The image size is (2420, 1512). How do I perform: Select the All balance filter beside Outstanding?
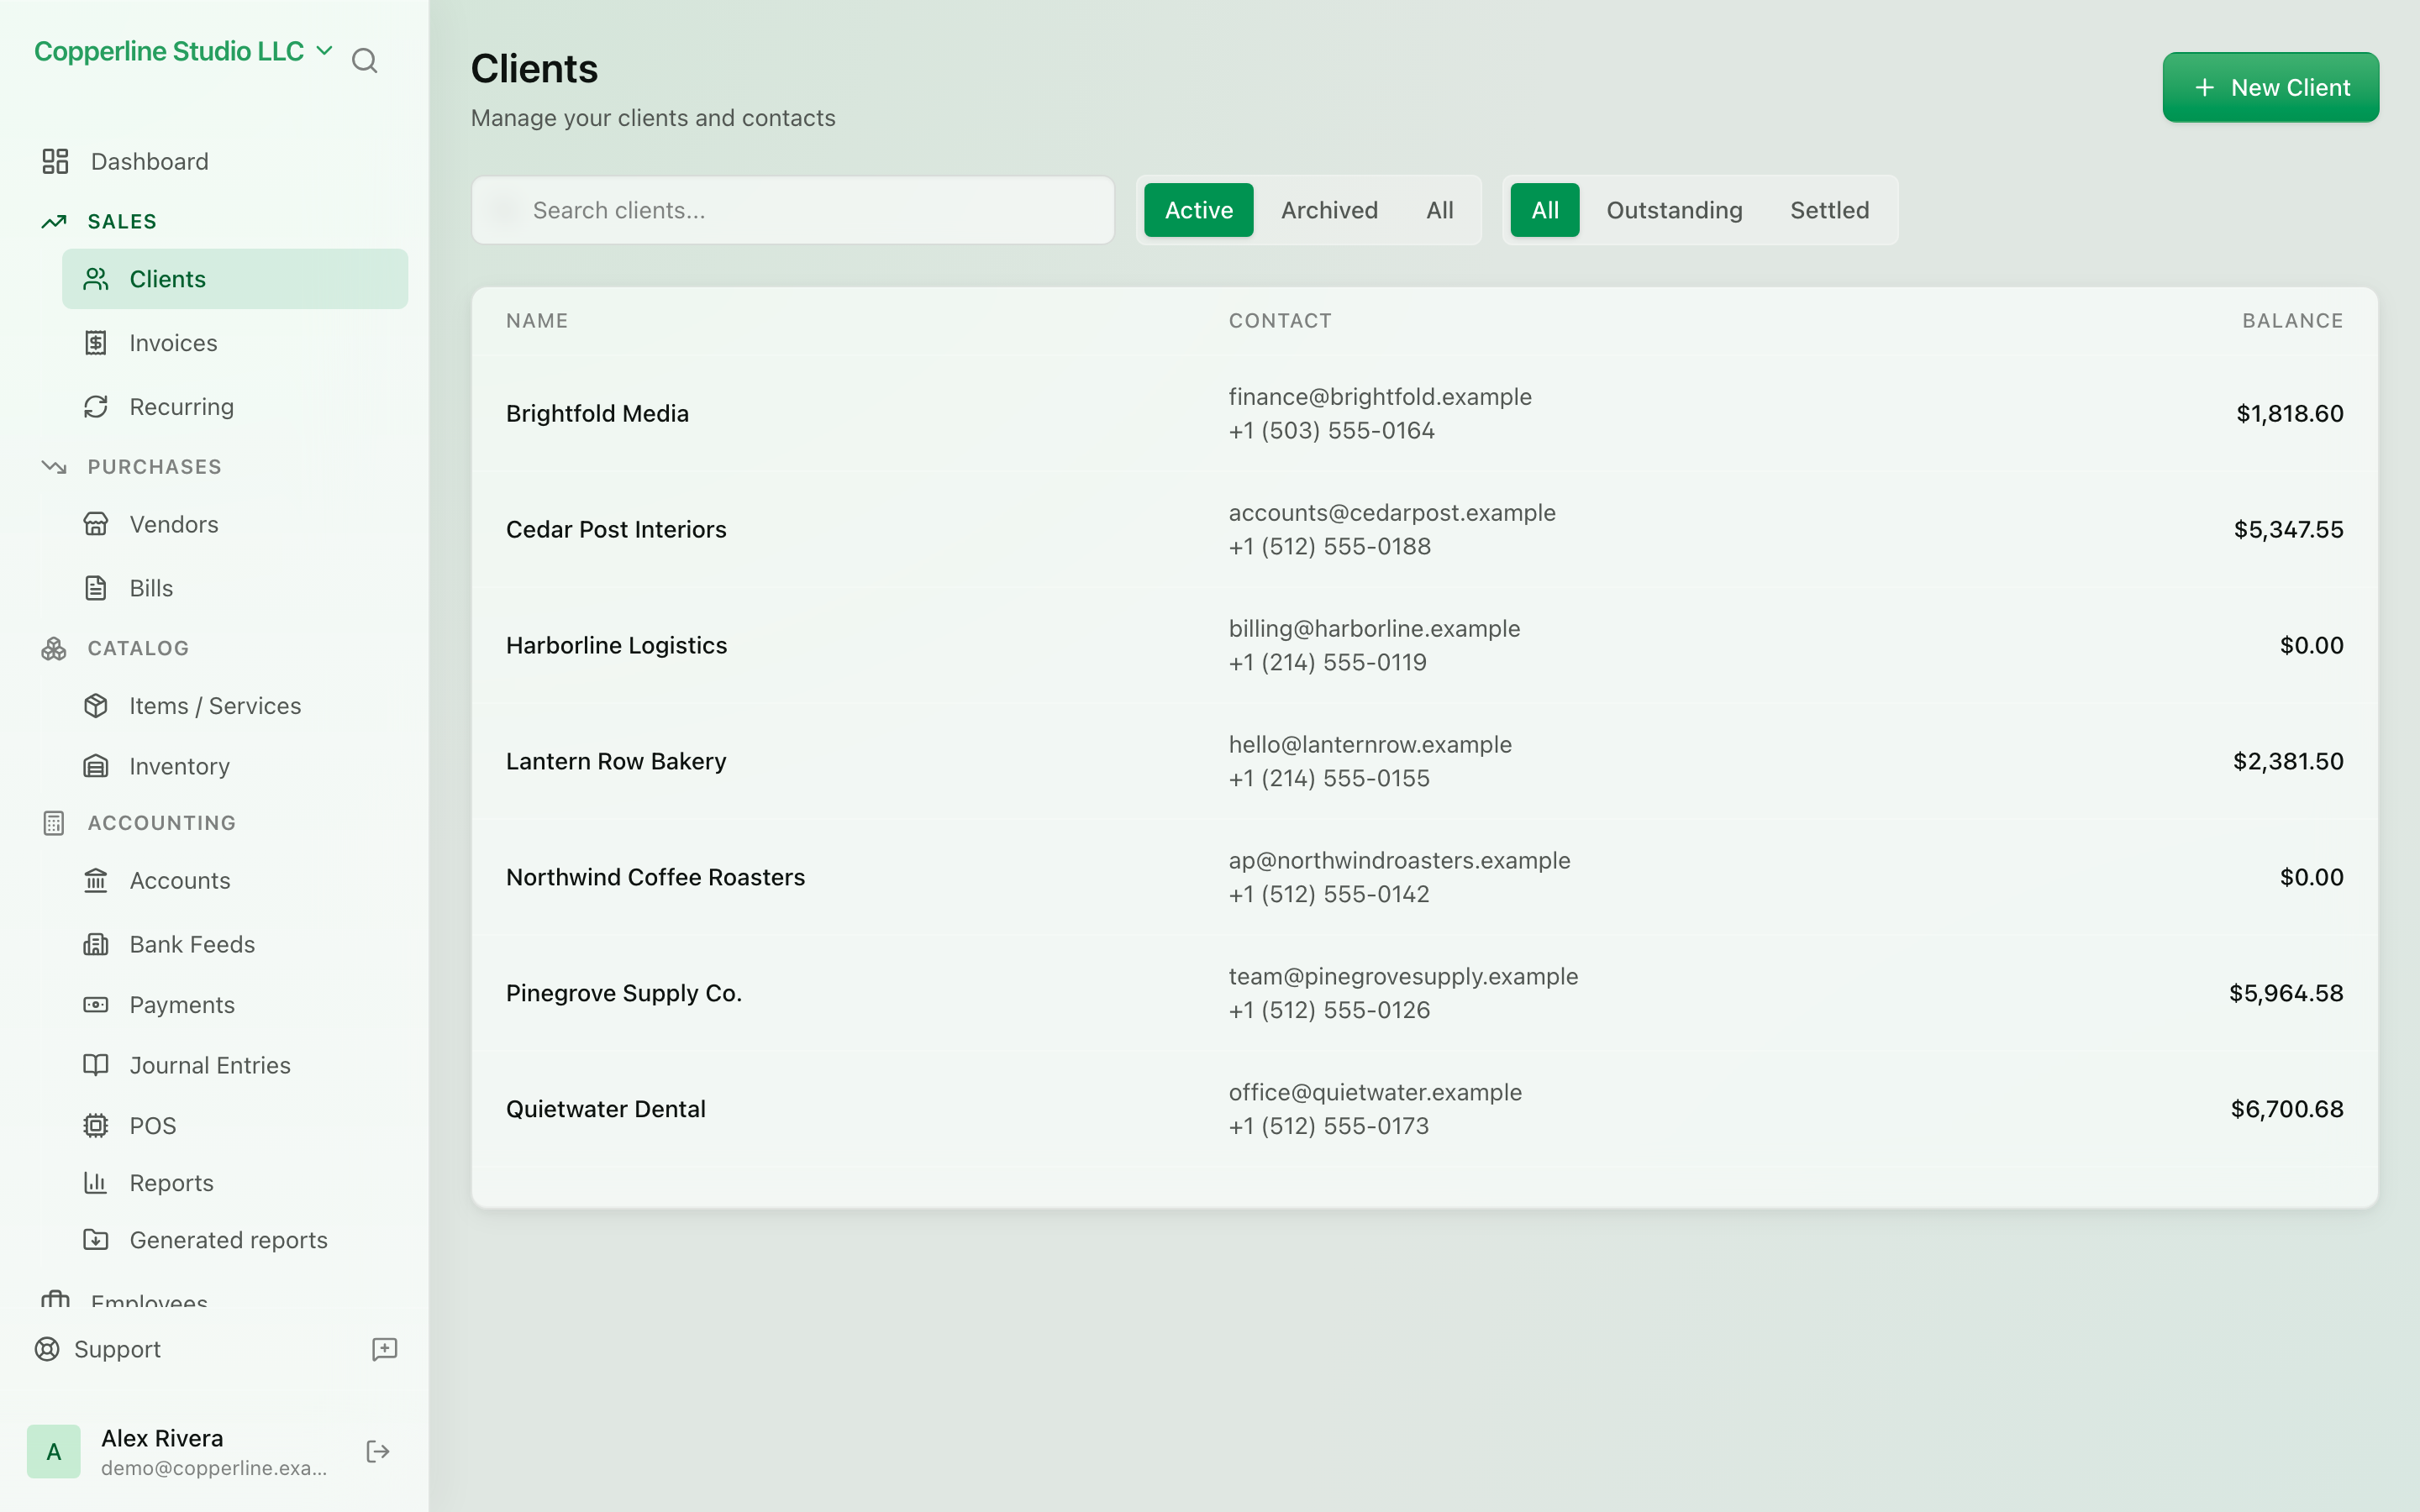coord(1544,210)
